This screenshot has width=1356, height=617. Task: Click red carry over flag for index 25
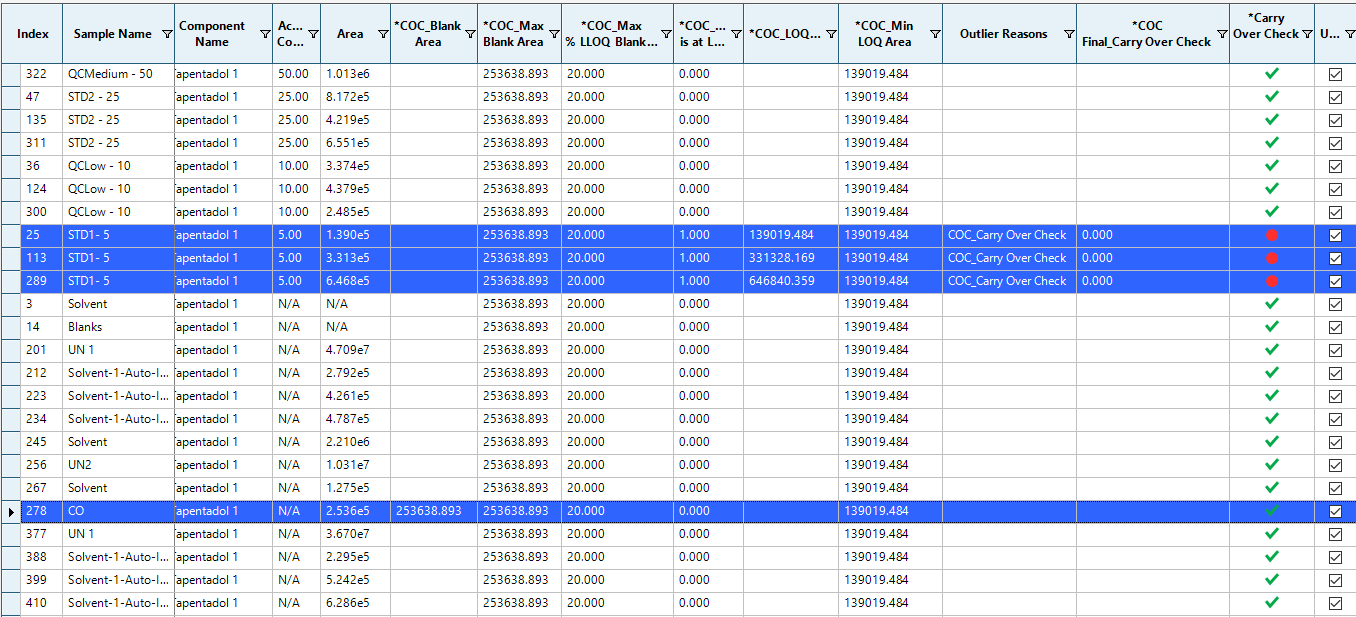[x=1272, y=235]
